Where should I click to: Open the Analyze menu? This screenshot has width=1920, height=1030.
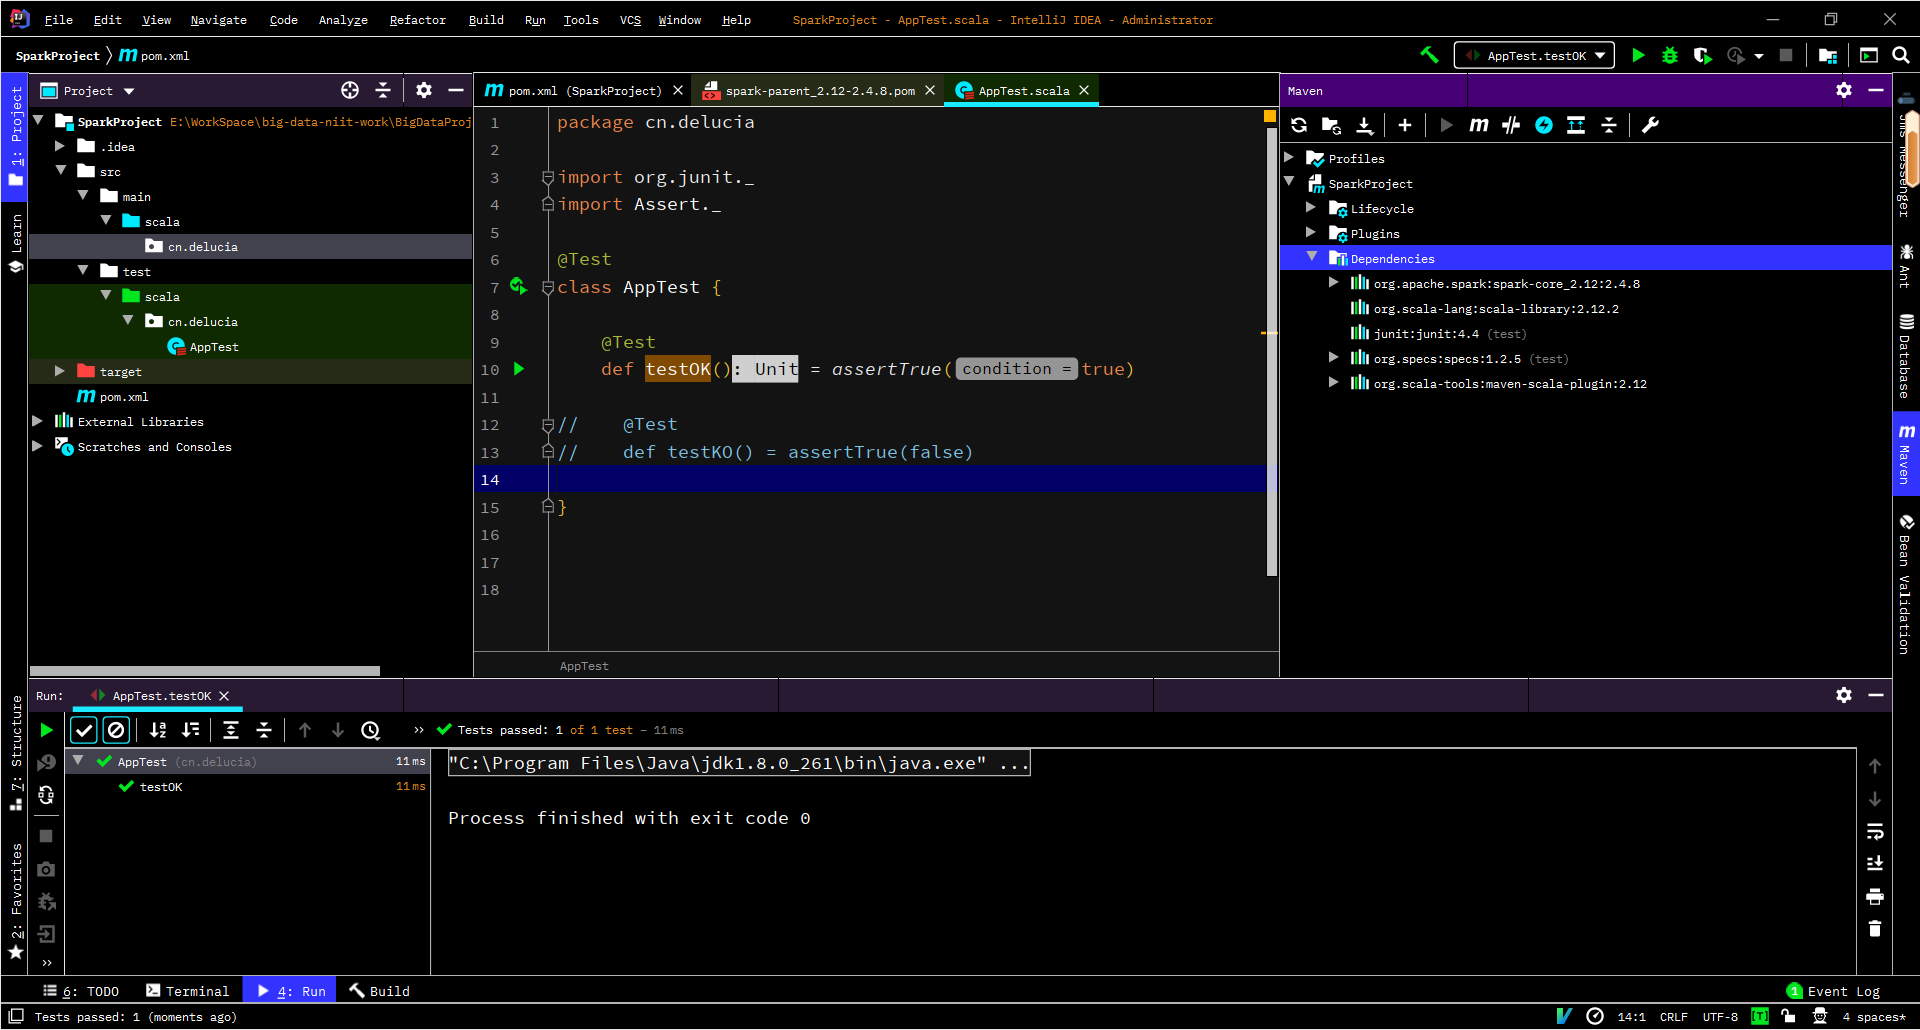[x=343, y=19]
